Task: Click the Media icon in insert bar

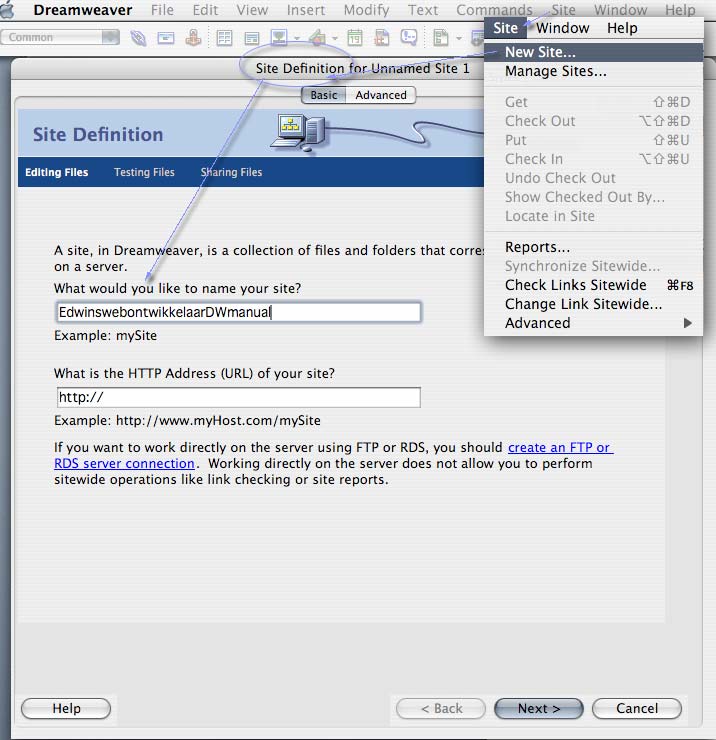Action: 318,37
